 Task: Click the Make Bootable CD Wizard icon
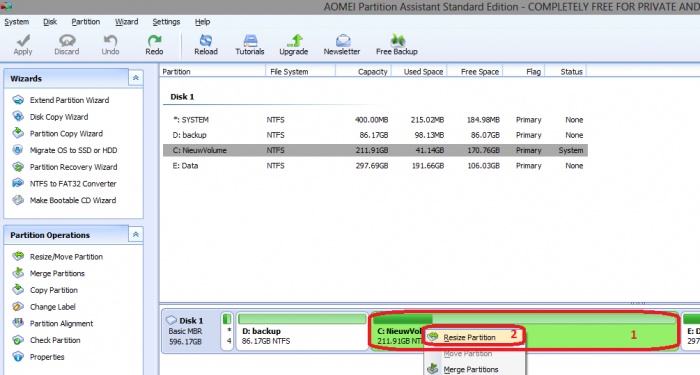(x=18, y=200)
